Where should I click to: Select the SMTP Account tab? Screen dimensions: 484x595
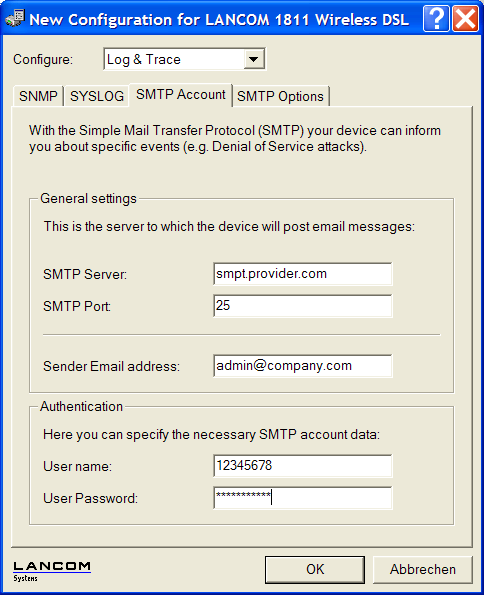[181, 94]
